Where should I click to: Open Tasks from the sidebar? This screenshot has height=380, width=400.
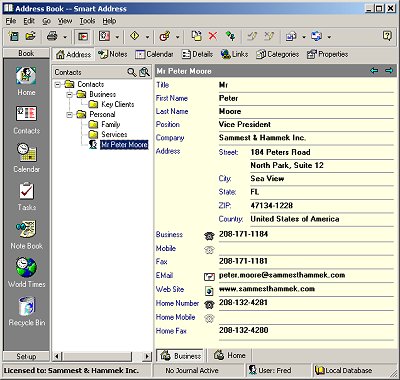point(26,197)
